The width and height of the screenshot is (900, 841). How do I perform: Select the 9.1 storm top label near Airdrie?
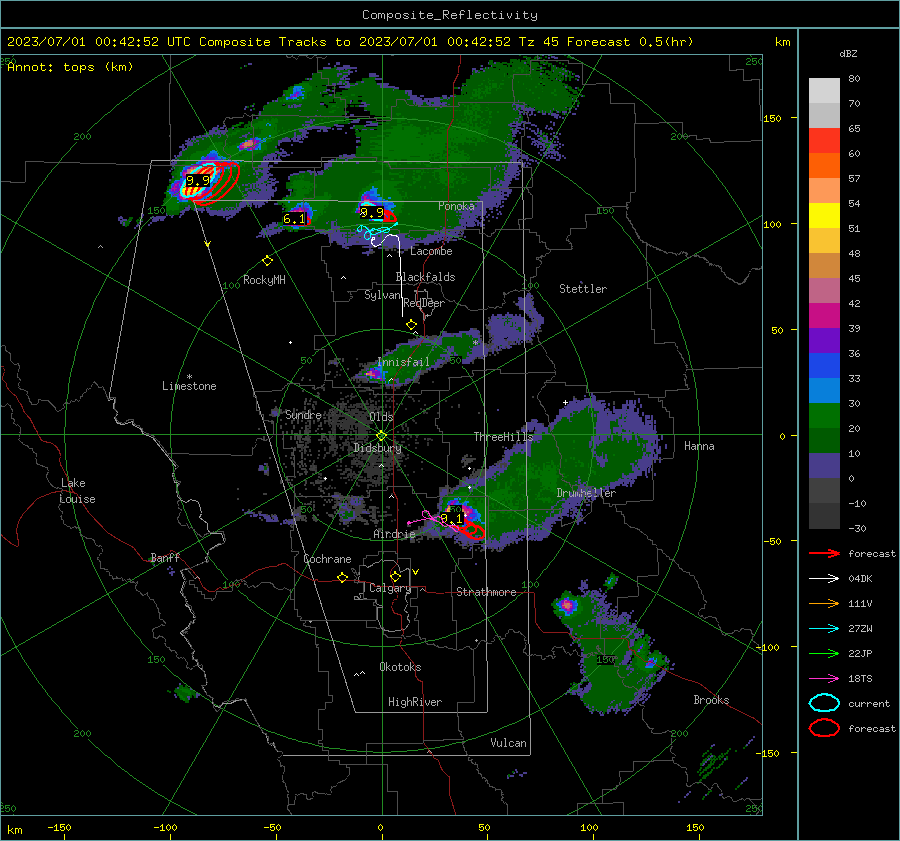point(451,519)
